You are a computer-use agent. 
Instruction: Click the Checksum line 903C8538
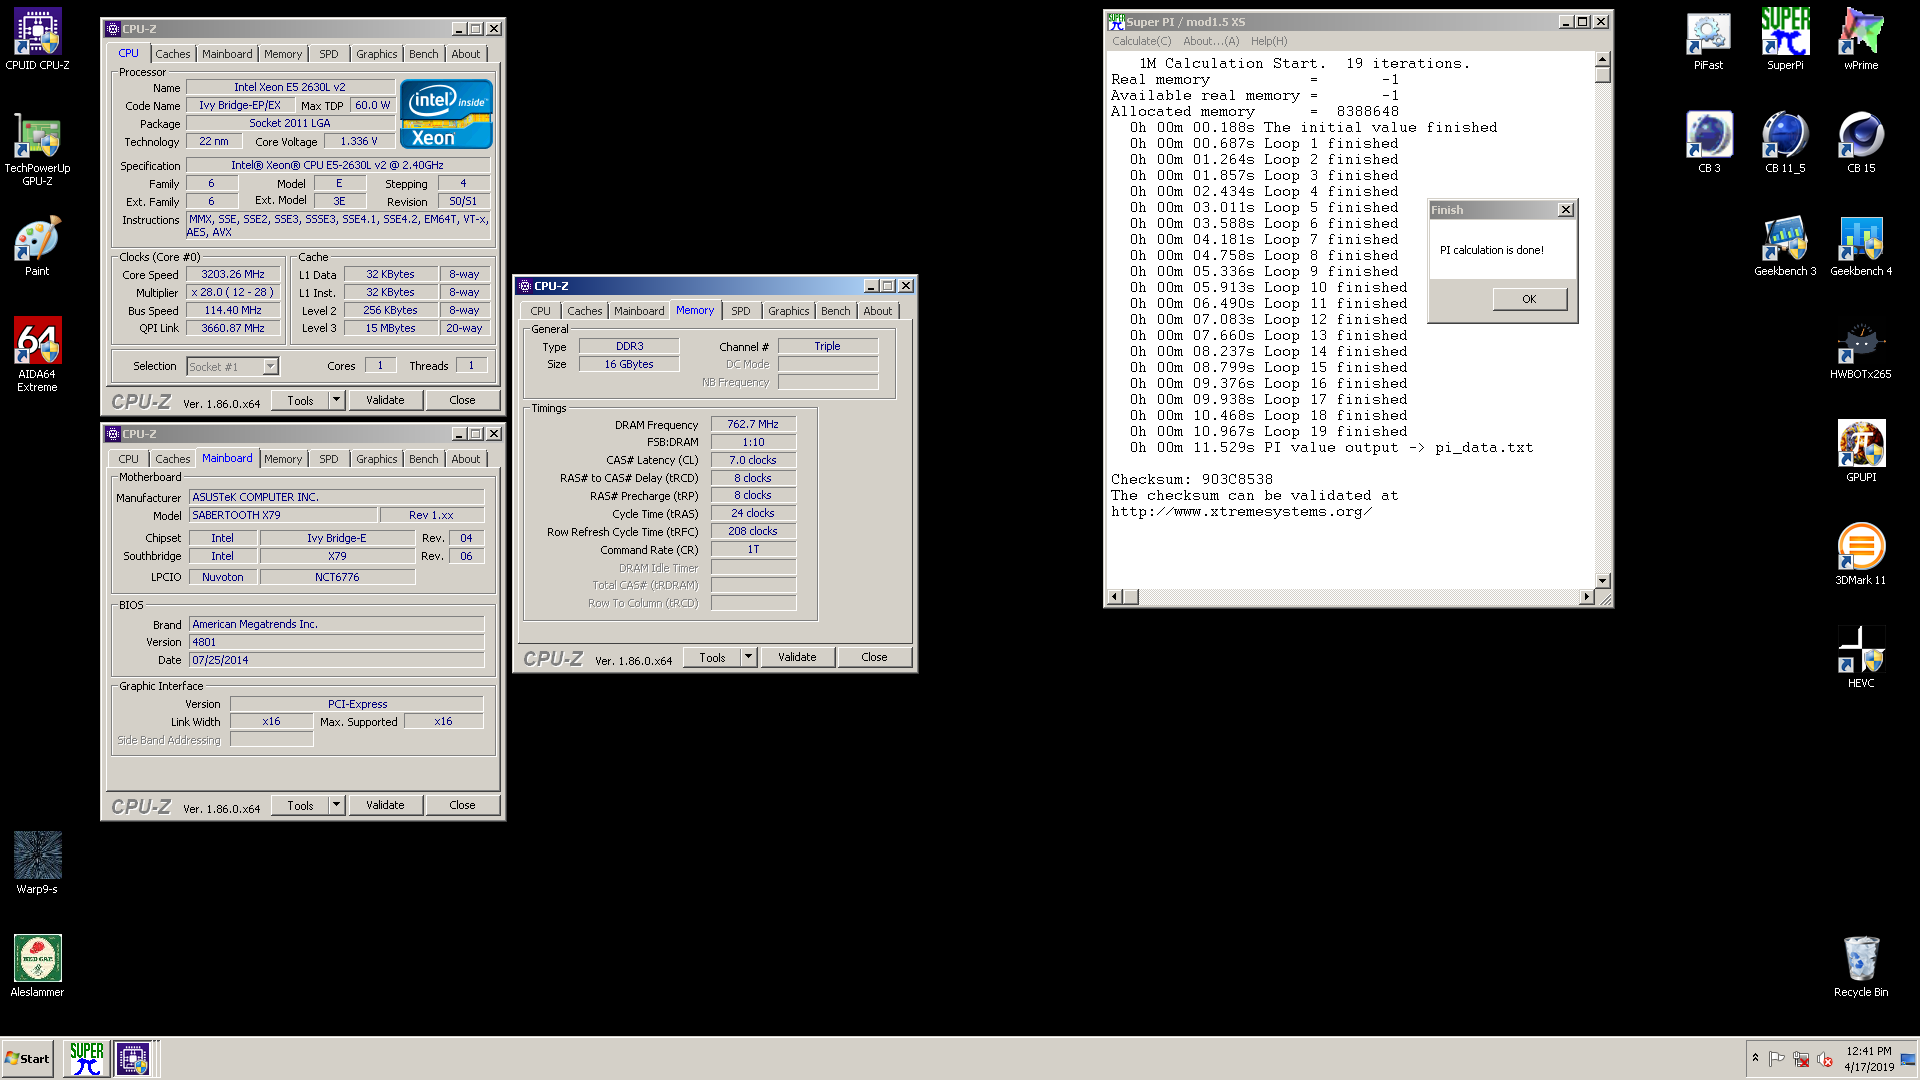coord(1192,480)
